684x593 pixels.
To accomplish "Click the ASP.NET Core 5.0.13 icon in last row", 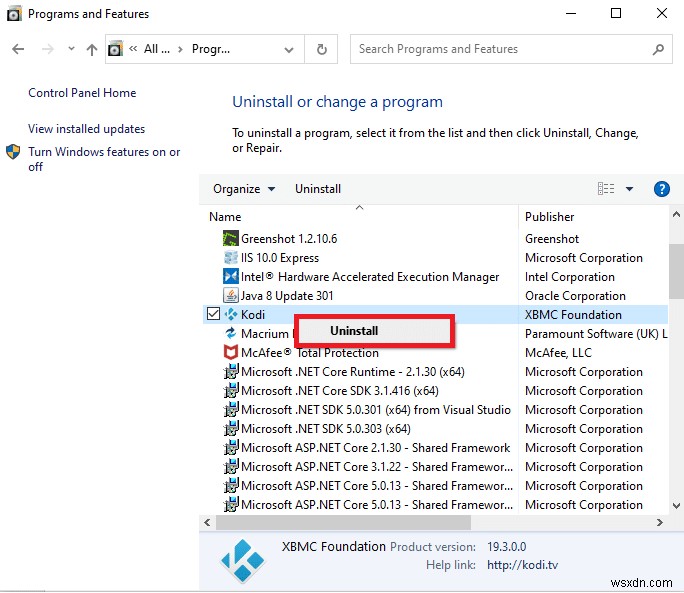I will [x=230, y=504].
